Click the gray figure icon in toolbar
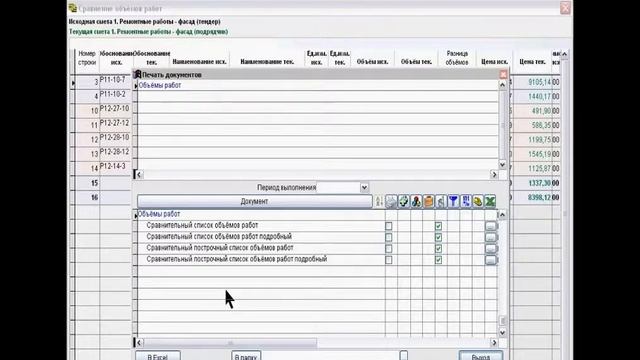 441,201
